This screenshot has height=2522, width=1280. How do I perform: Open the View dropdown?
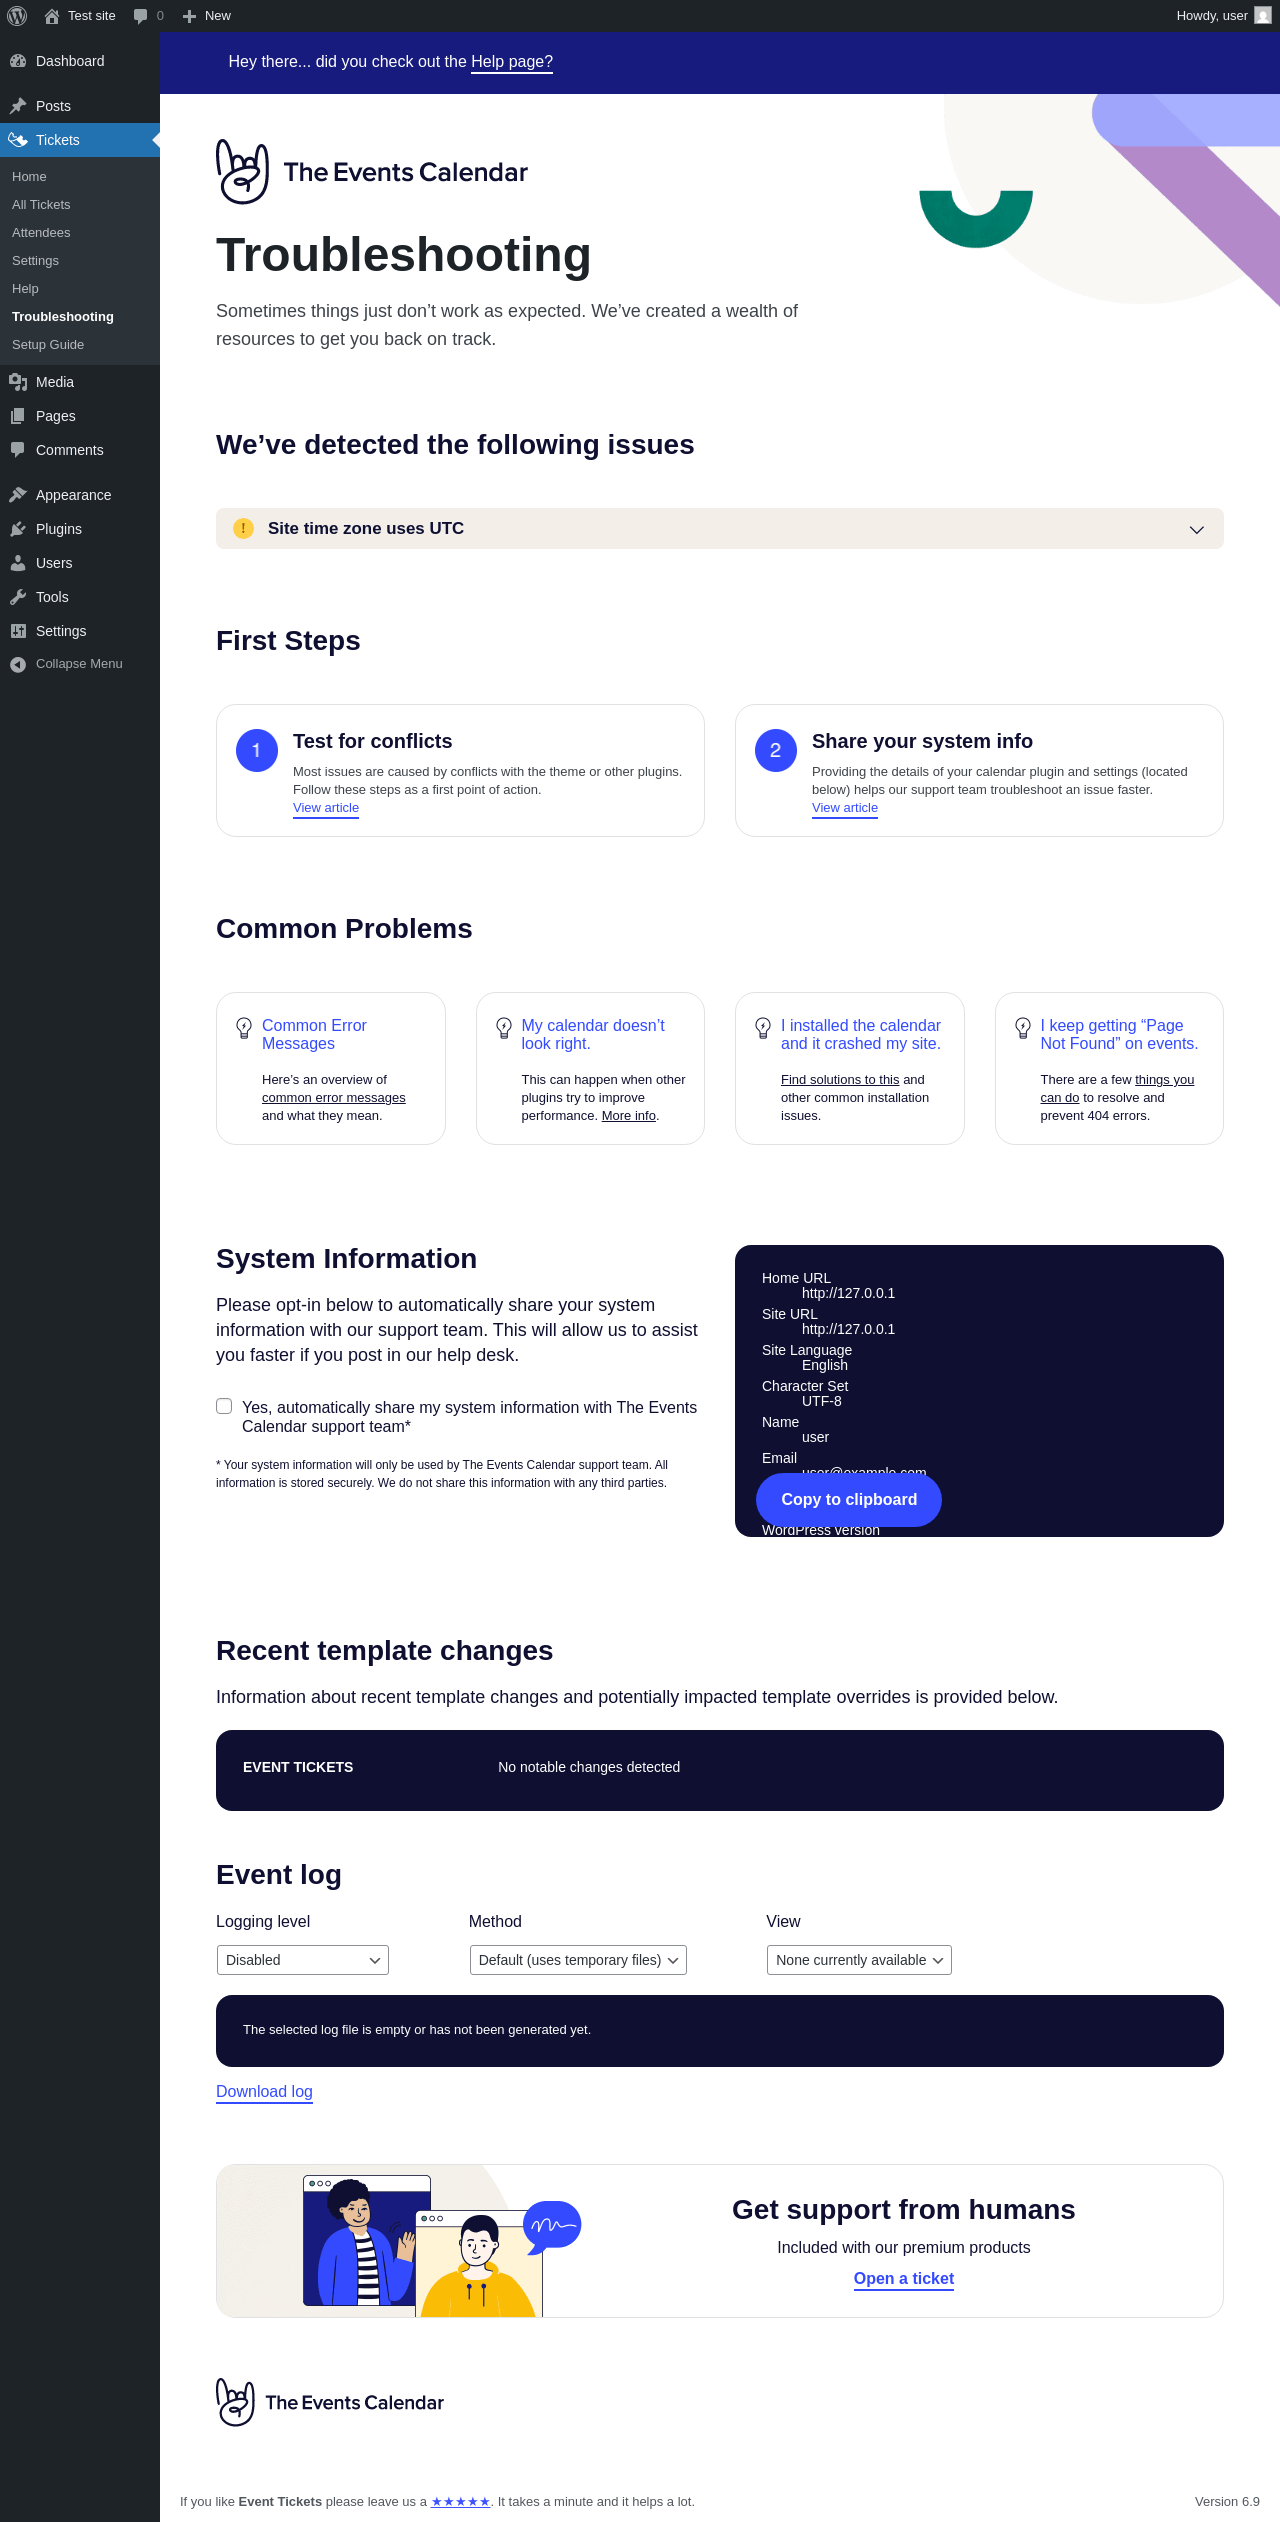tap(859, 1960)
